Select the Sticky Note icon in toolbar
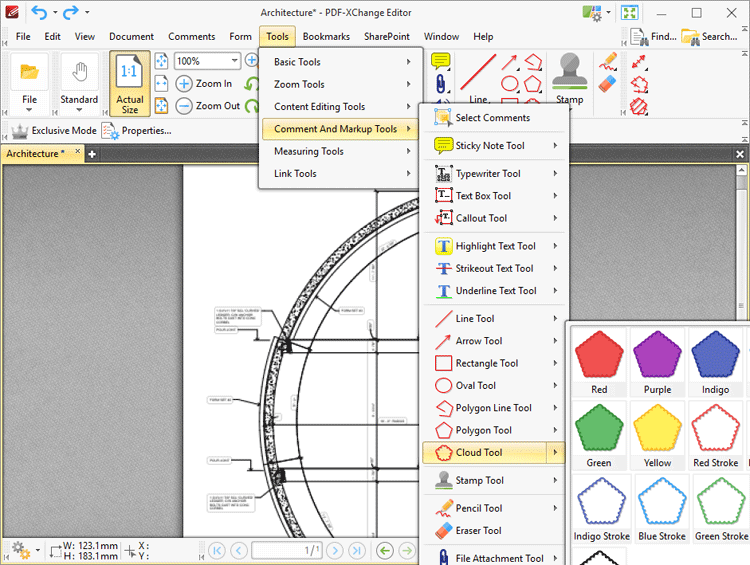The height and width of the screenshot is (565, 750). pyautogui.click(x=441, y=61)
